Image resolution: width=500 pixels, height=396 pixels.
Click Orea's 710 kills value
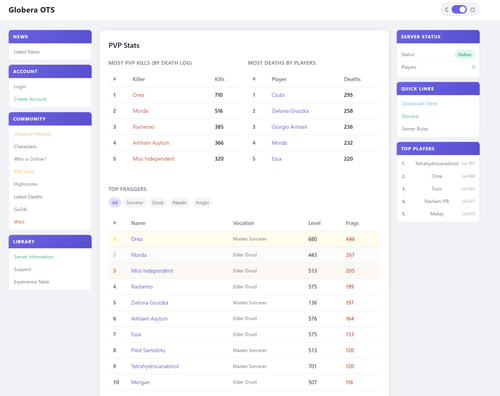click(x=219, y=95)
